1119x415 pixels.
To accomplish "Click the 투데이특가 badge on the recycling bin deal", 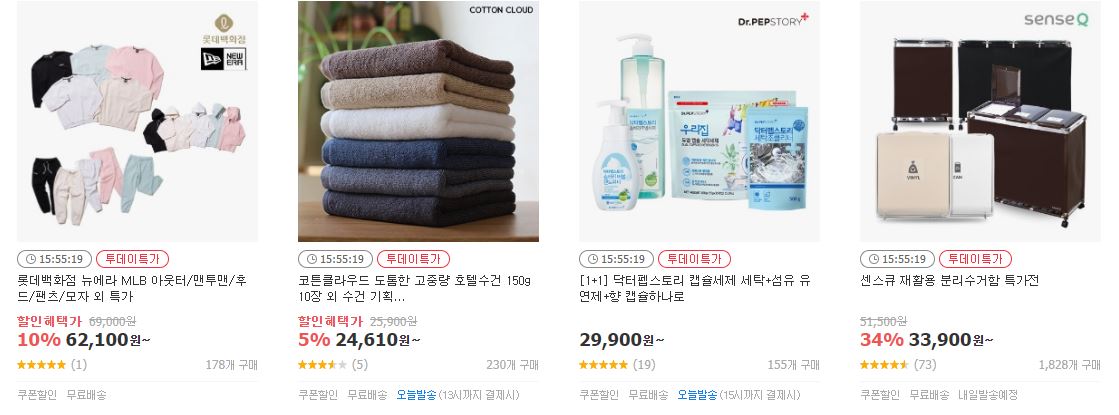I will click(976, 259).
